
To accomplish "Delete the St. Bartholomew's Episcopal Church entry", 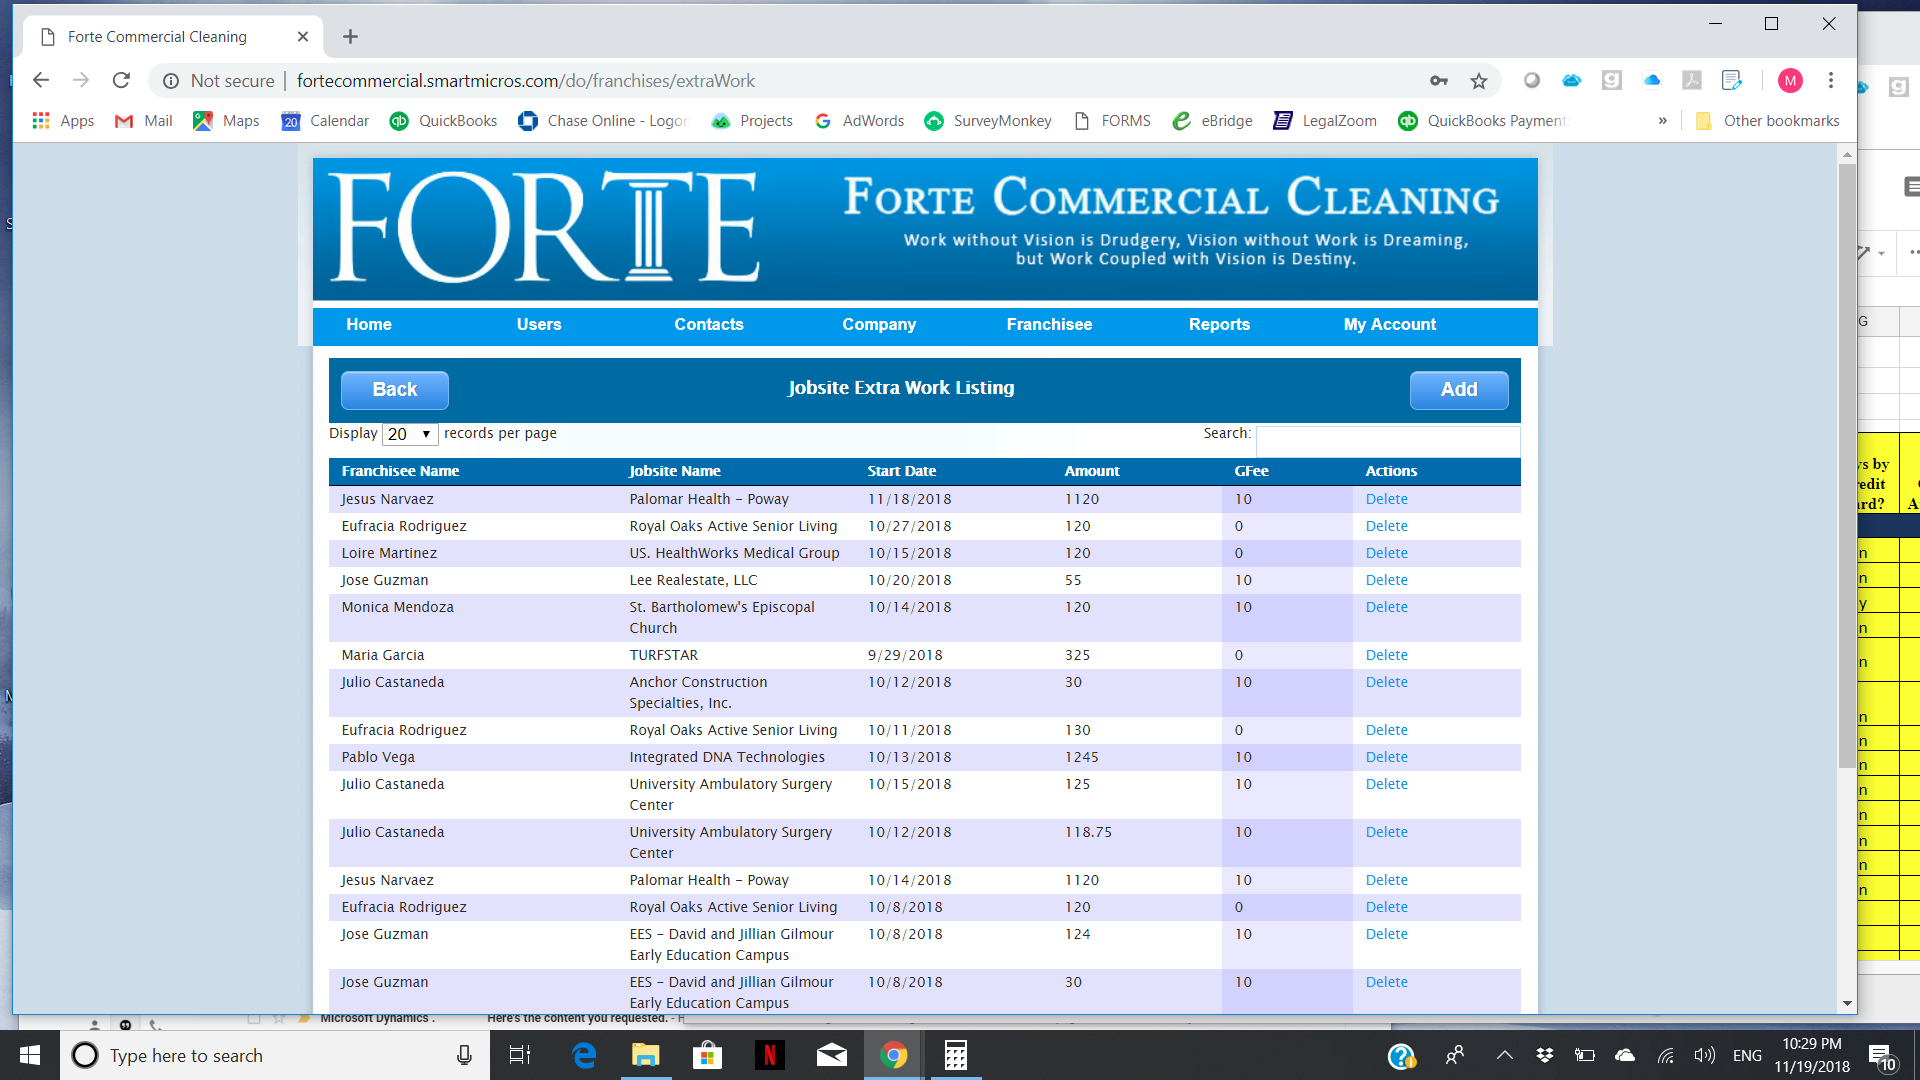I will tap(1386, 607).
